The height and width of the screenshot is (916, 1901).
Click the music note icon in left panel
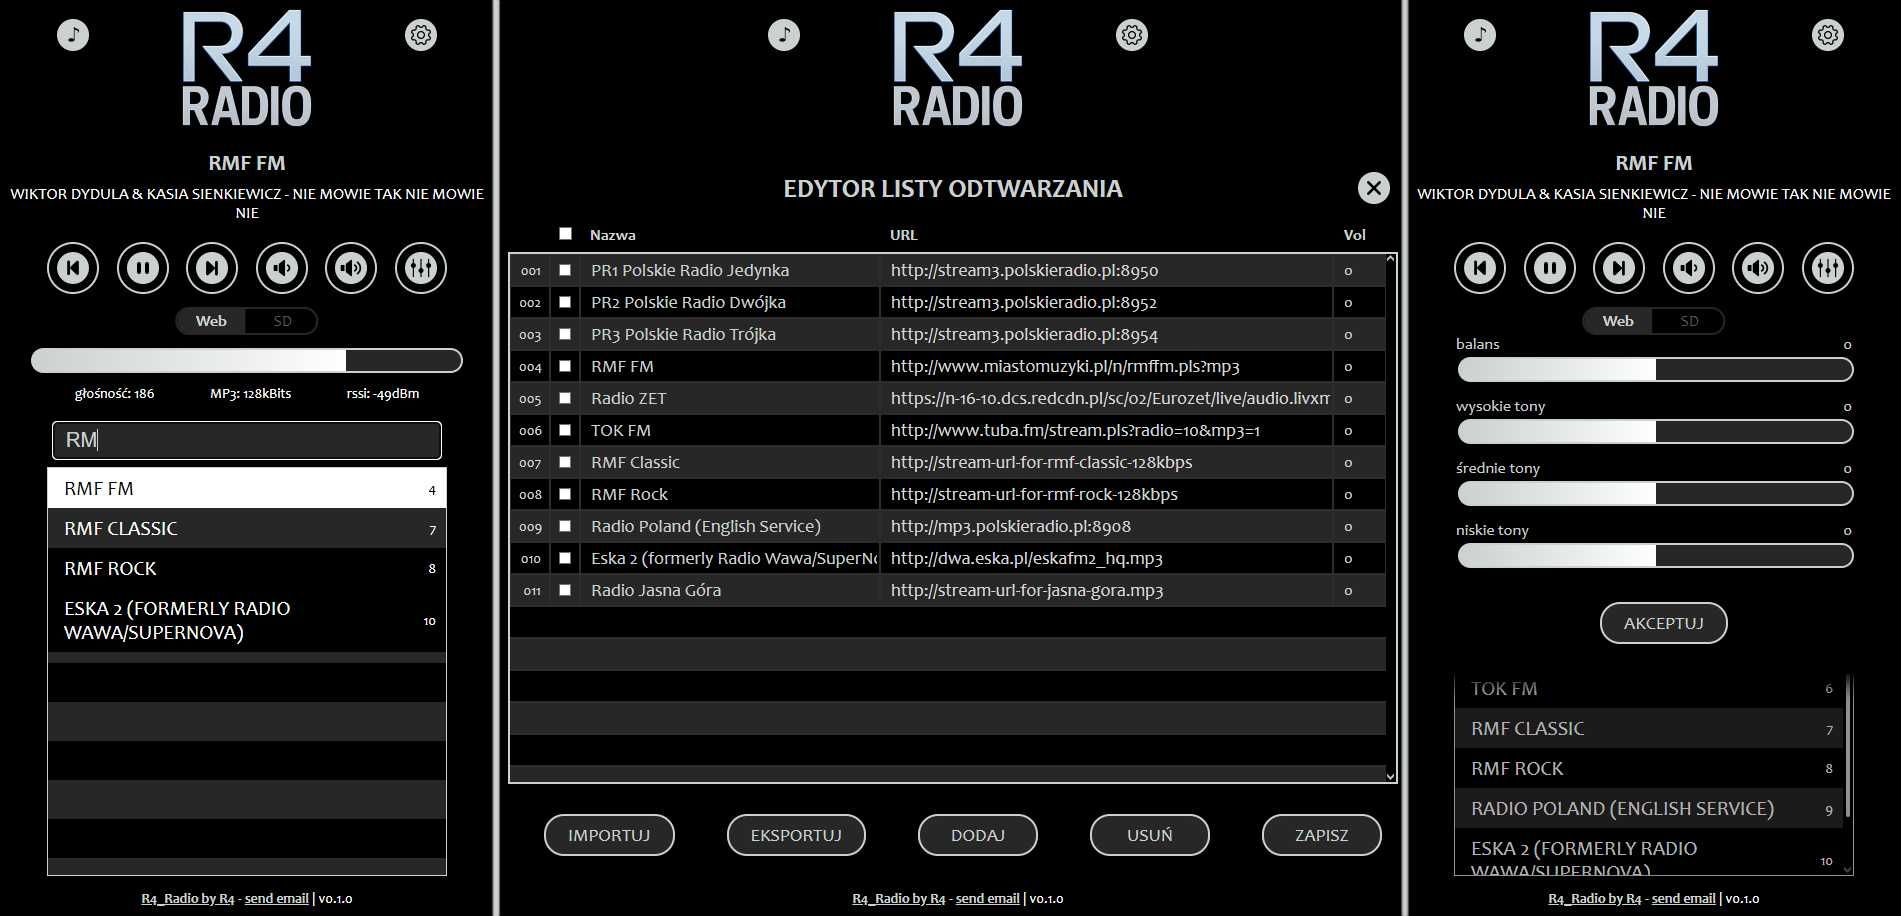(72, 35)
